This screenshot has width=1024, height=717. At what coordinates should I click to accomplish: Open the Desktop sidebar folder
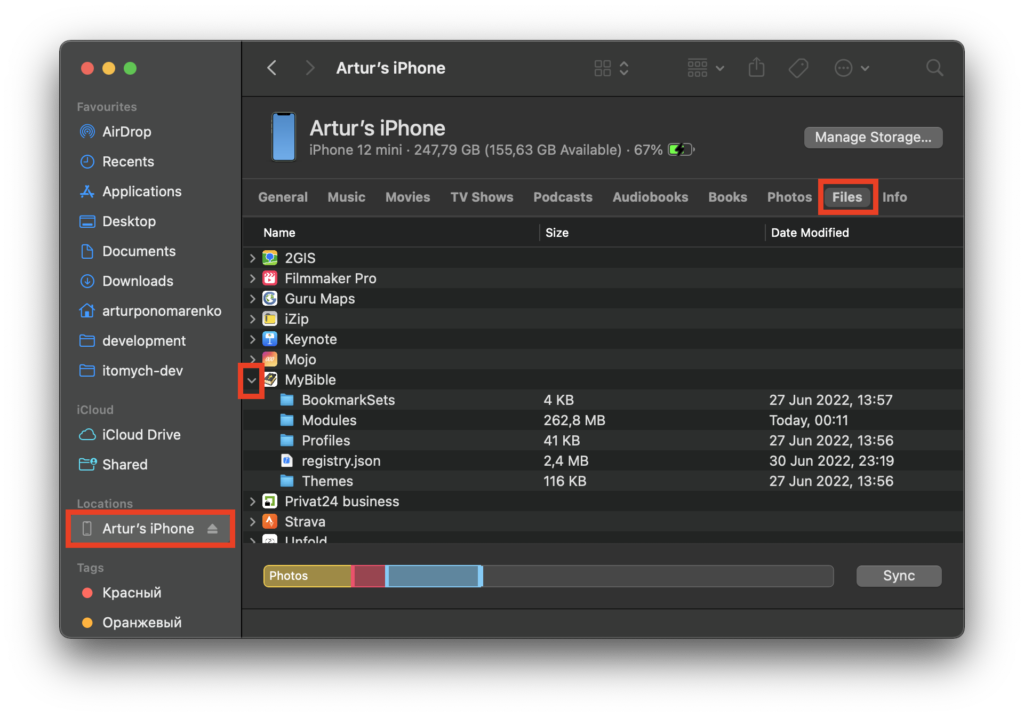[129, 222]
